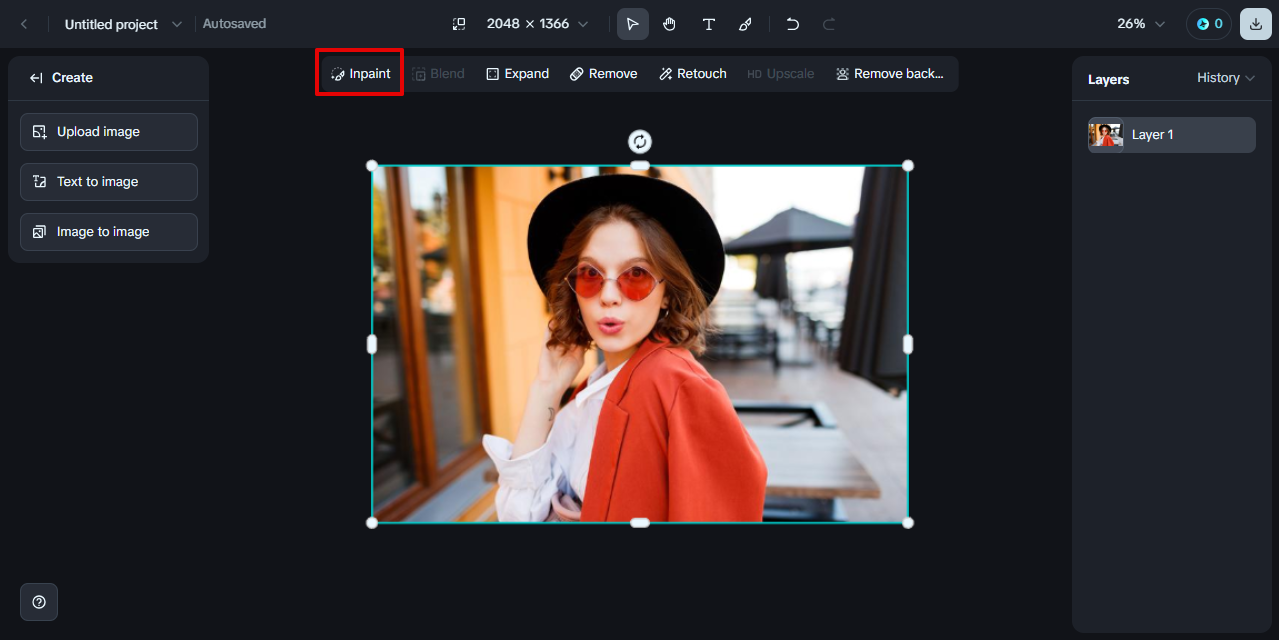Viewport: 1279px width, 640px height.
Task: Open the Inpaint tool
Action: pos(360,74)
